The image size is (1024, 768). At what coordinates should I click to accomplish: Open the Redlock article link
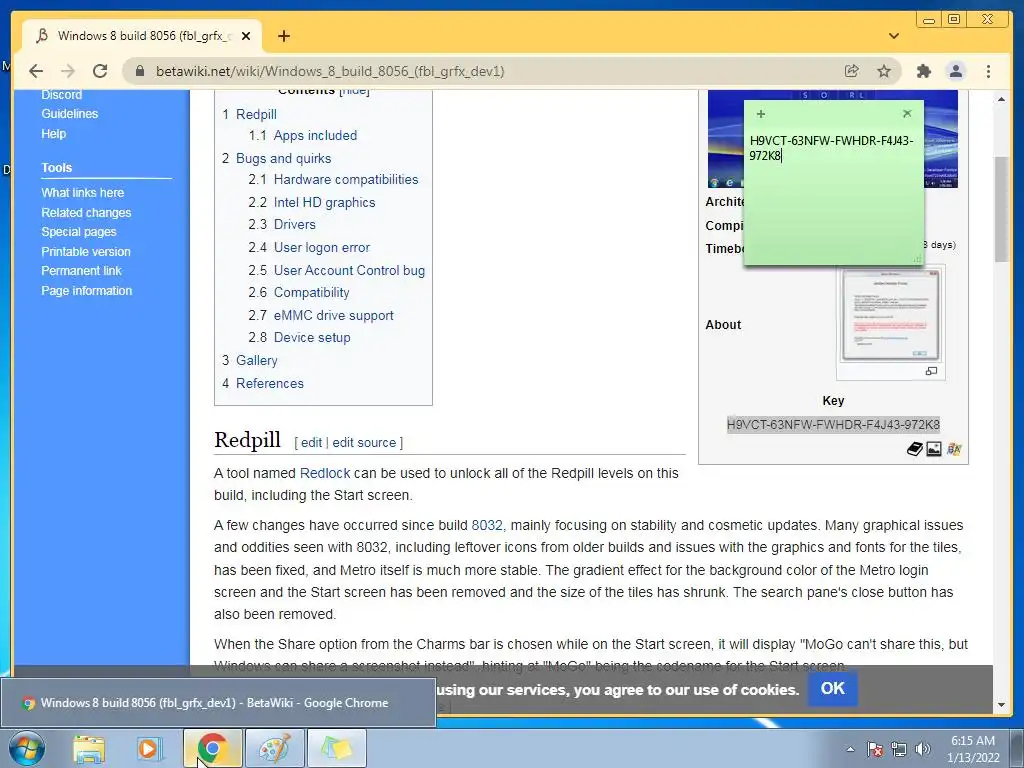[x=325, y=473]
